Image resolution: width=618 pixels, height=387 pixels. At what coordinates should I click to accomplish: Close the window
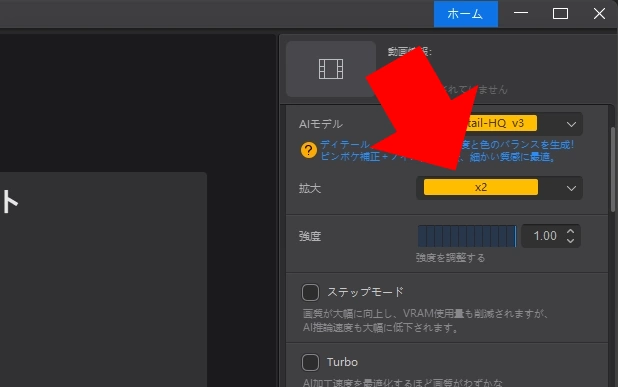point(599,13)
